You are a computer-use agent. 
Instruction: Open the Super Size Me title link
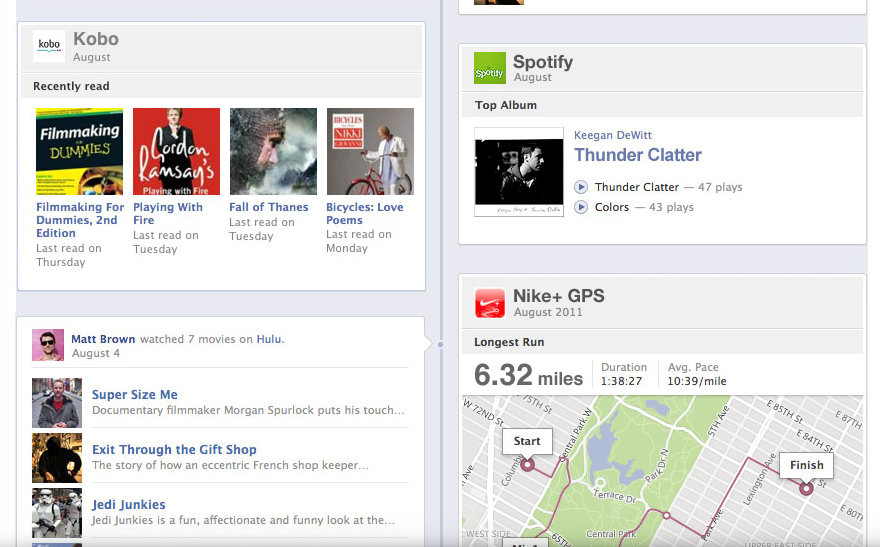pos(135,394)
